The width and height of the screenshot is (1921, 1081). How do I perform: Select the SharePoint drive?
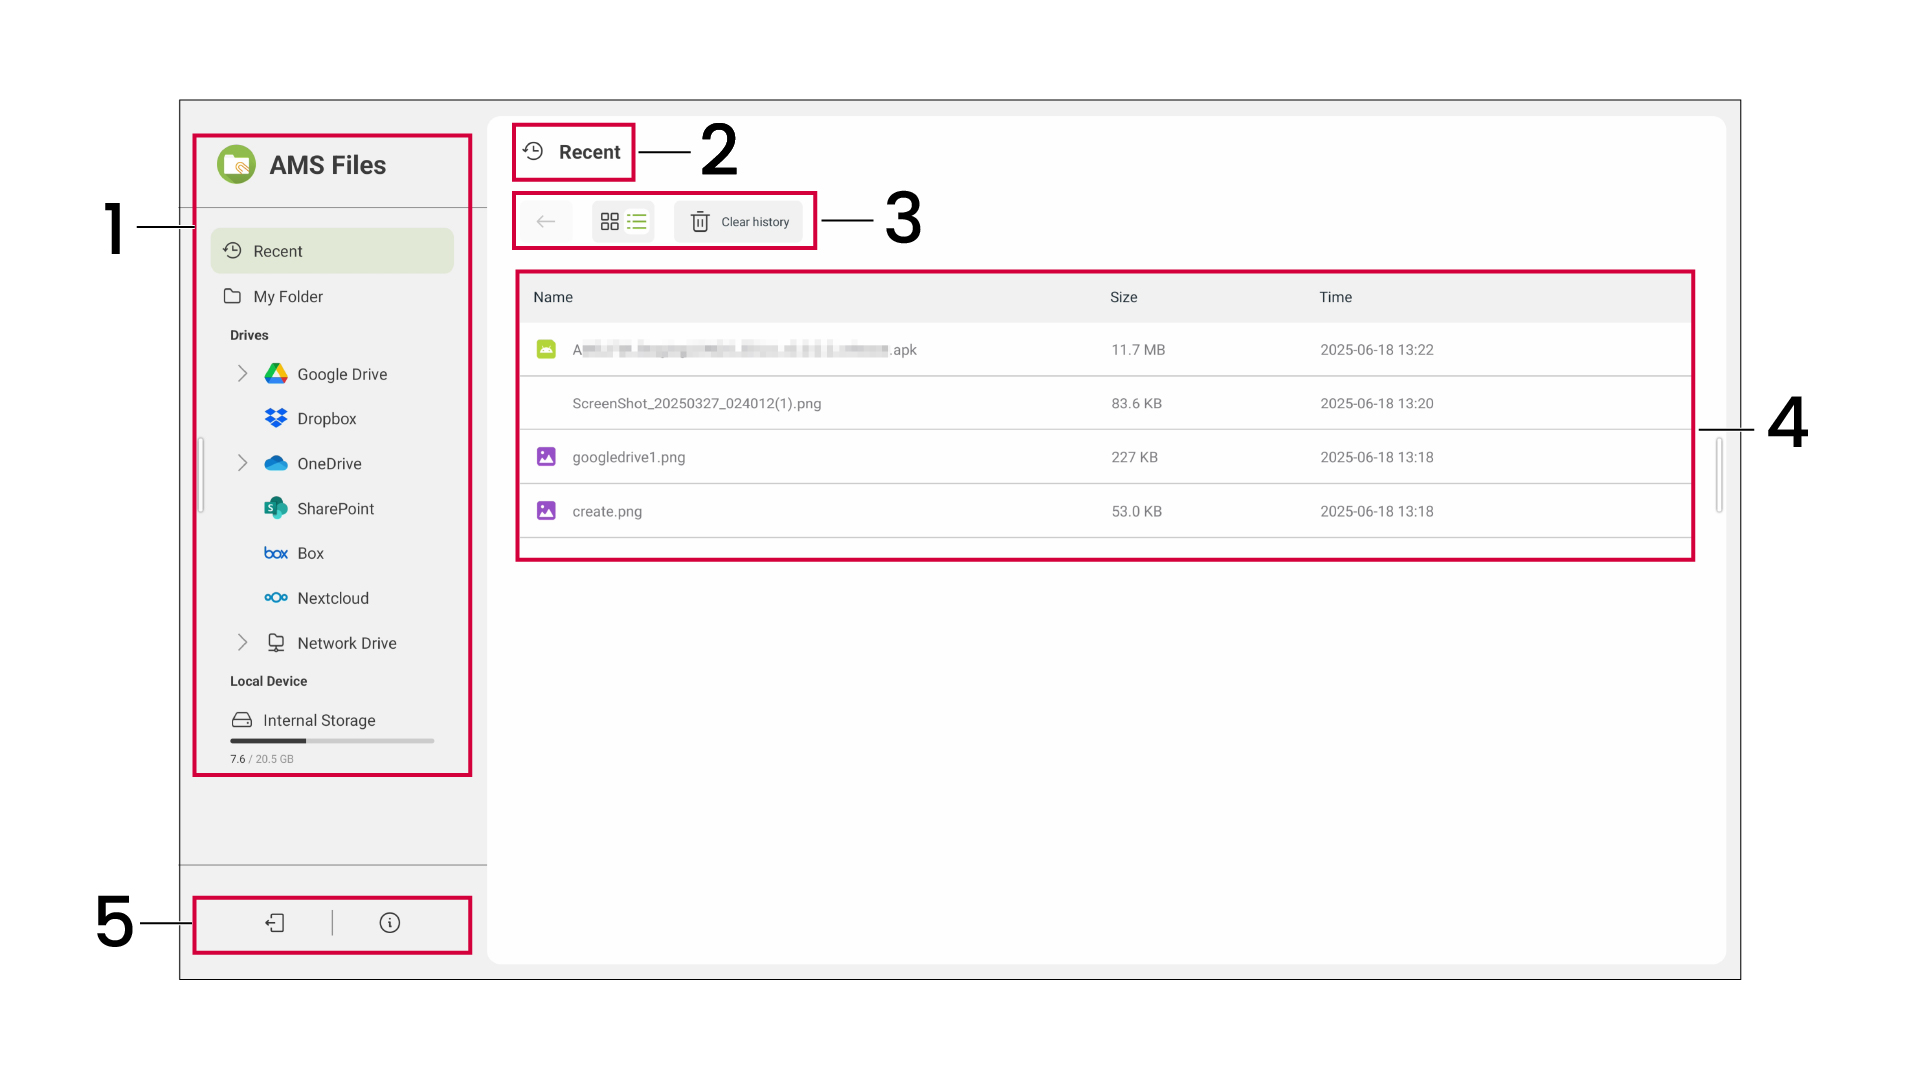(x=332, y=508)
